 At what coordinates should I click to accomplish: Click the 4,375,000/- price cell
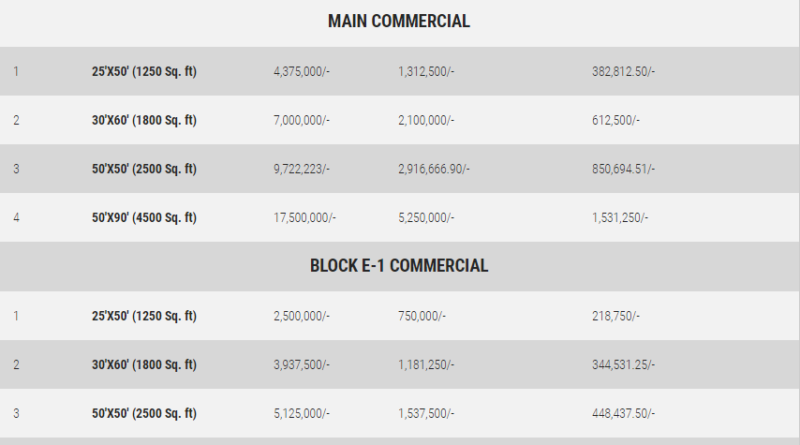click(301, 72)
